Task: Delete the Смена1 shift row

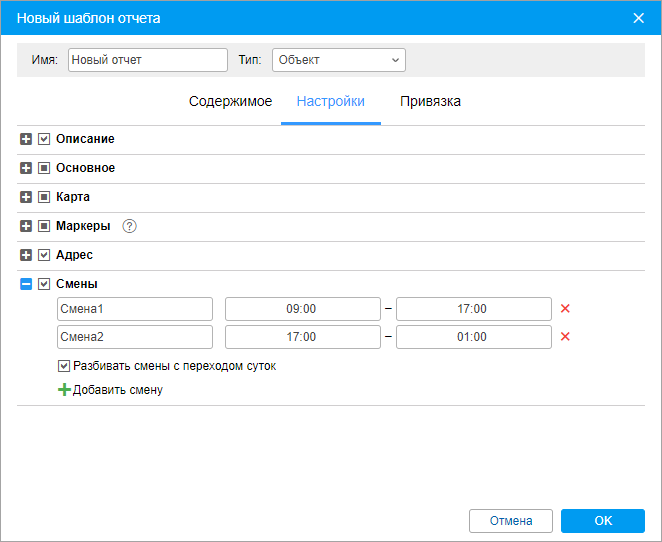Action: (565, 309)
